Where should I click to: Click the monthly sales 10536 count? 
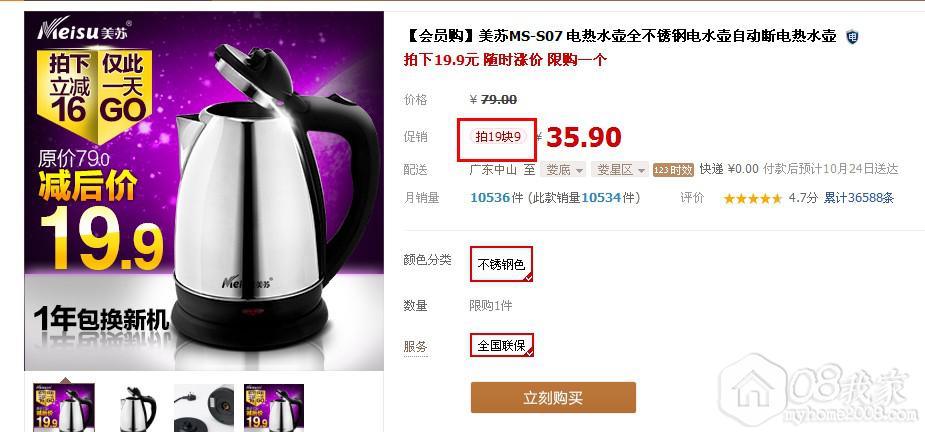tap(490, 198)
